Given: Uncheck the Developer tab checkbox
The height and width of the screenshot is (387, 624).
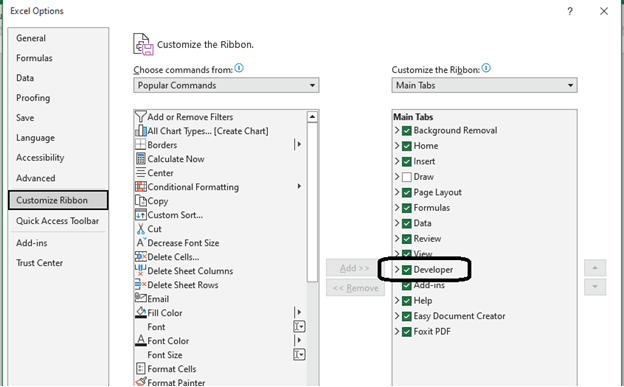Looking at the screenshot, I should [x=406, y=270].
